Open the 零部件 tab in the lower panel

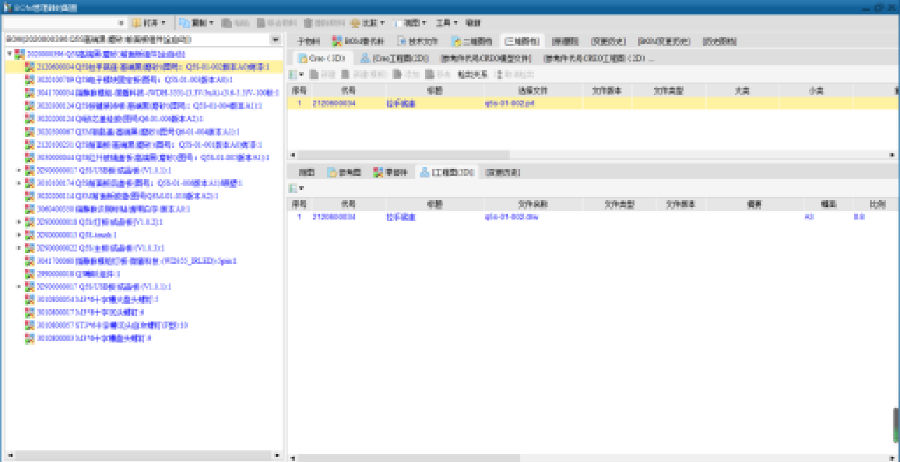(390, 172)
